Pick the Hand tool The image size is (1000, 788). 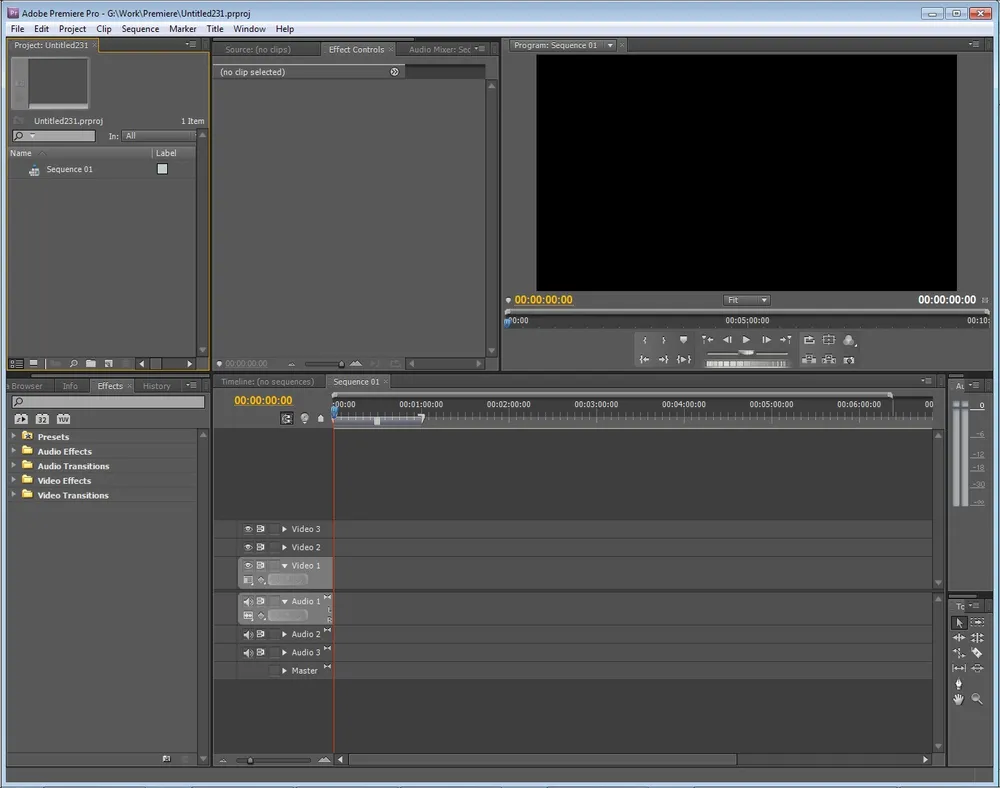(959, 699)
